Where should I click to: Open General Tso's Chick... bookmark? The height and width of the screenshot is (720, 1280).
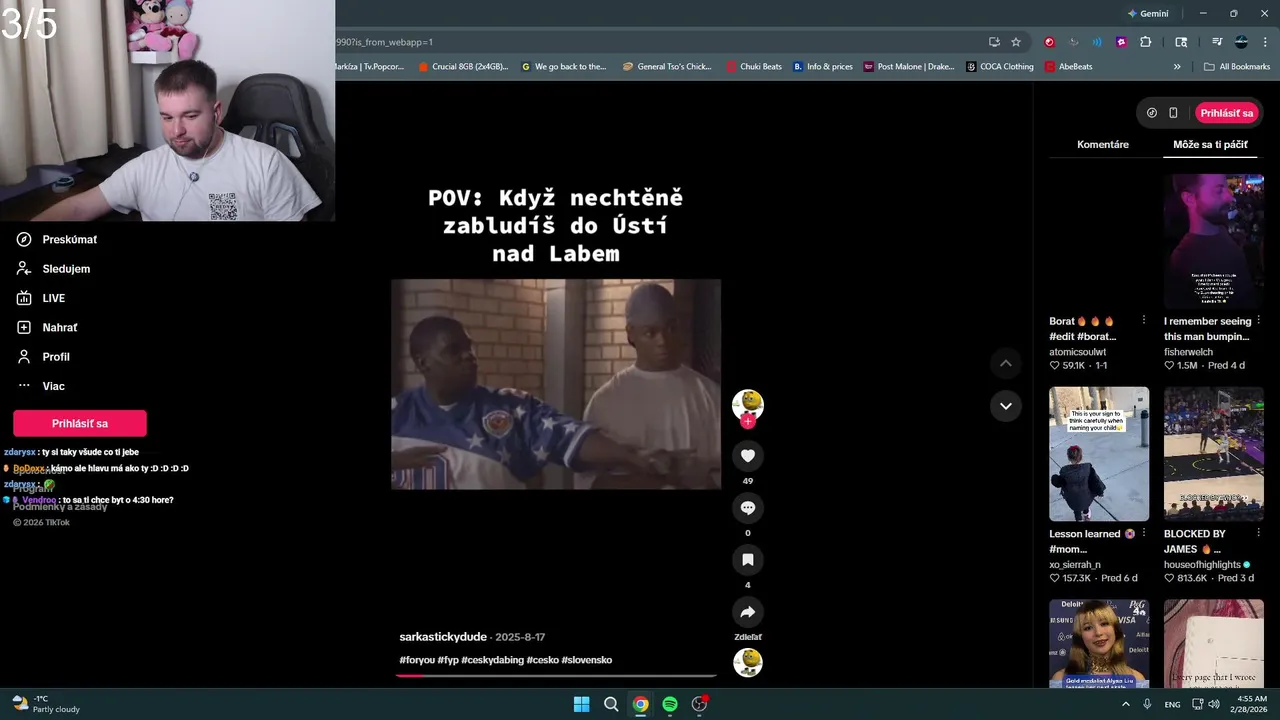point(667,67)
